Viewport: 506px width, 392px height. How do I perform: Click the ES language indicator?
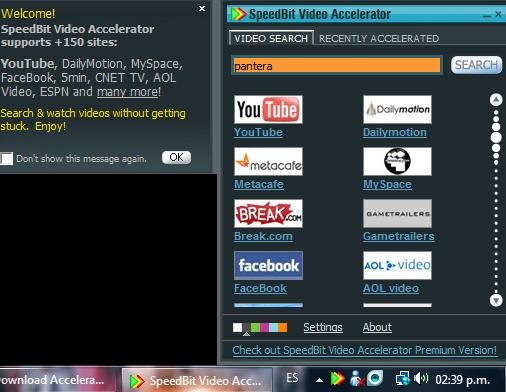click(292, 378)
